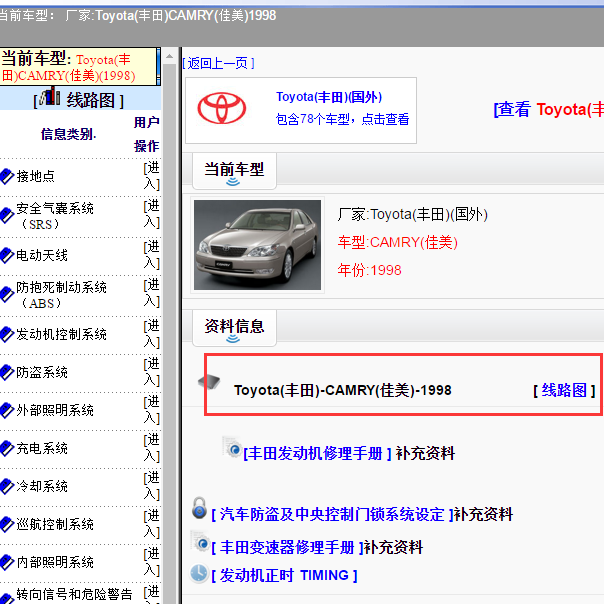Click the left panel scrollbar up arrow
The width and height of the screenshot is (604, 604).
(169, 57)
